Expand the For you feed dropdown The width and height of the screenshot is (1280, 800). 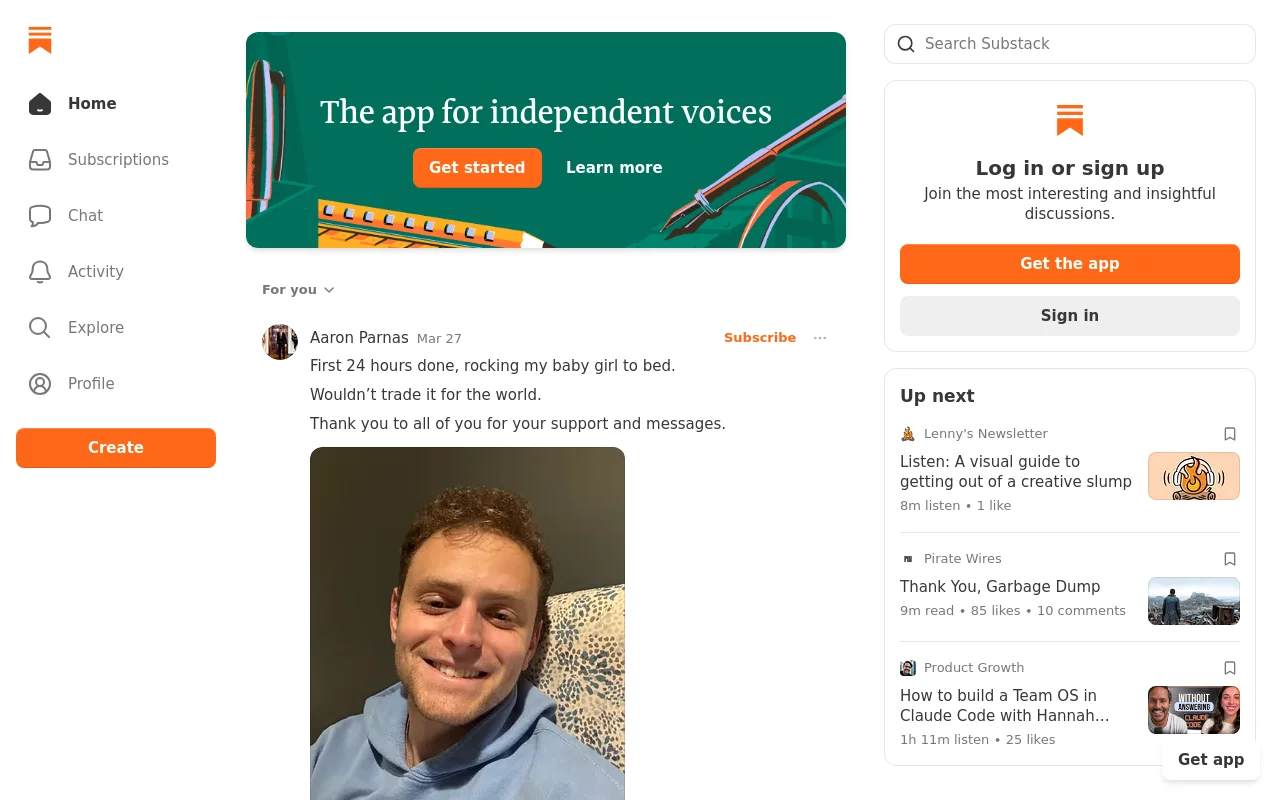[x=298, y=290]
